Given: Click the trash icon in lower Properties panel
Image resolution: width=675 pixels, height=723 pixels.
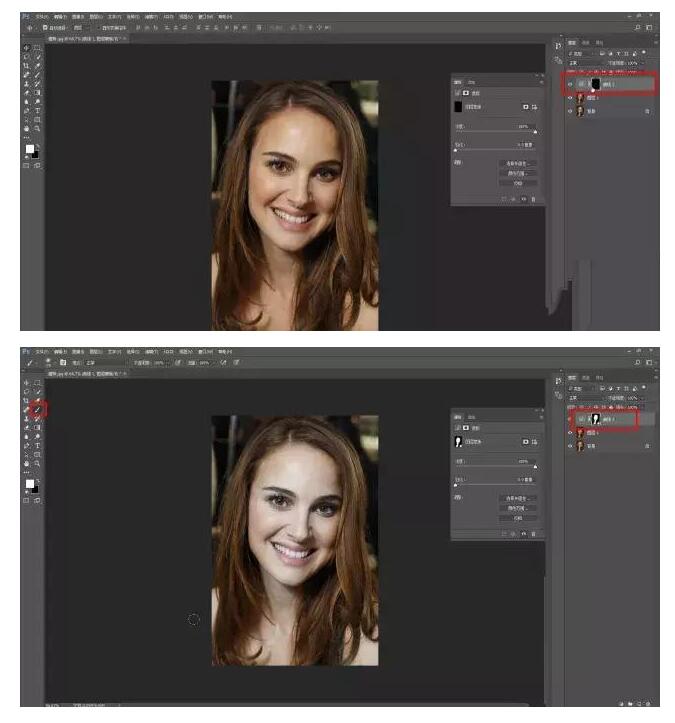Looking at the screenshot, I should (x=533, y=534).
